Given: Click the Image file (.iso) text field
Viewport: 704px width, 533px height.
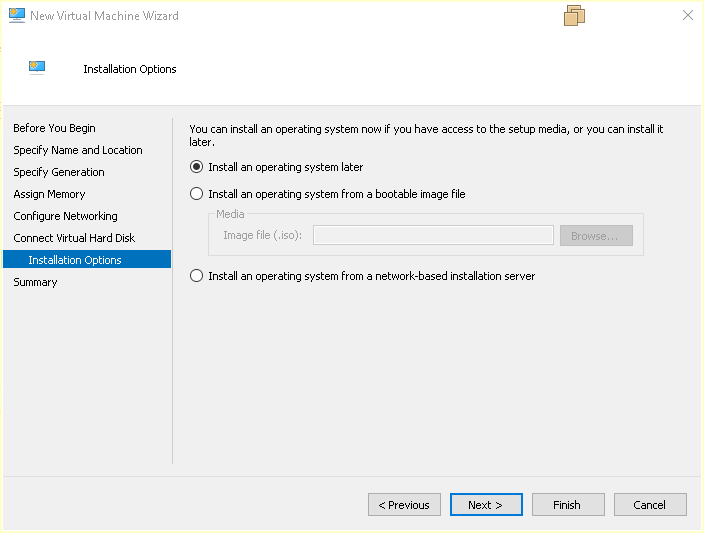Looking at the screenshot, I should [x=433, y=236].
